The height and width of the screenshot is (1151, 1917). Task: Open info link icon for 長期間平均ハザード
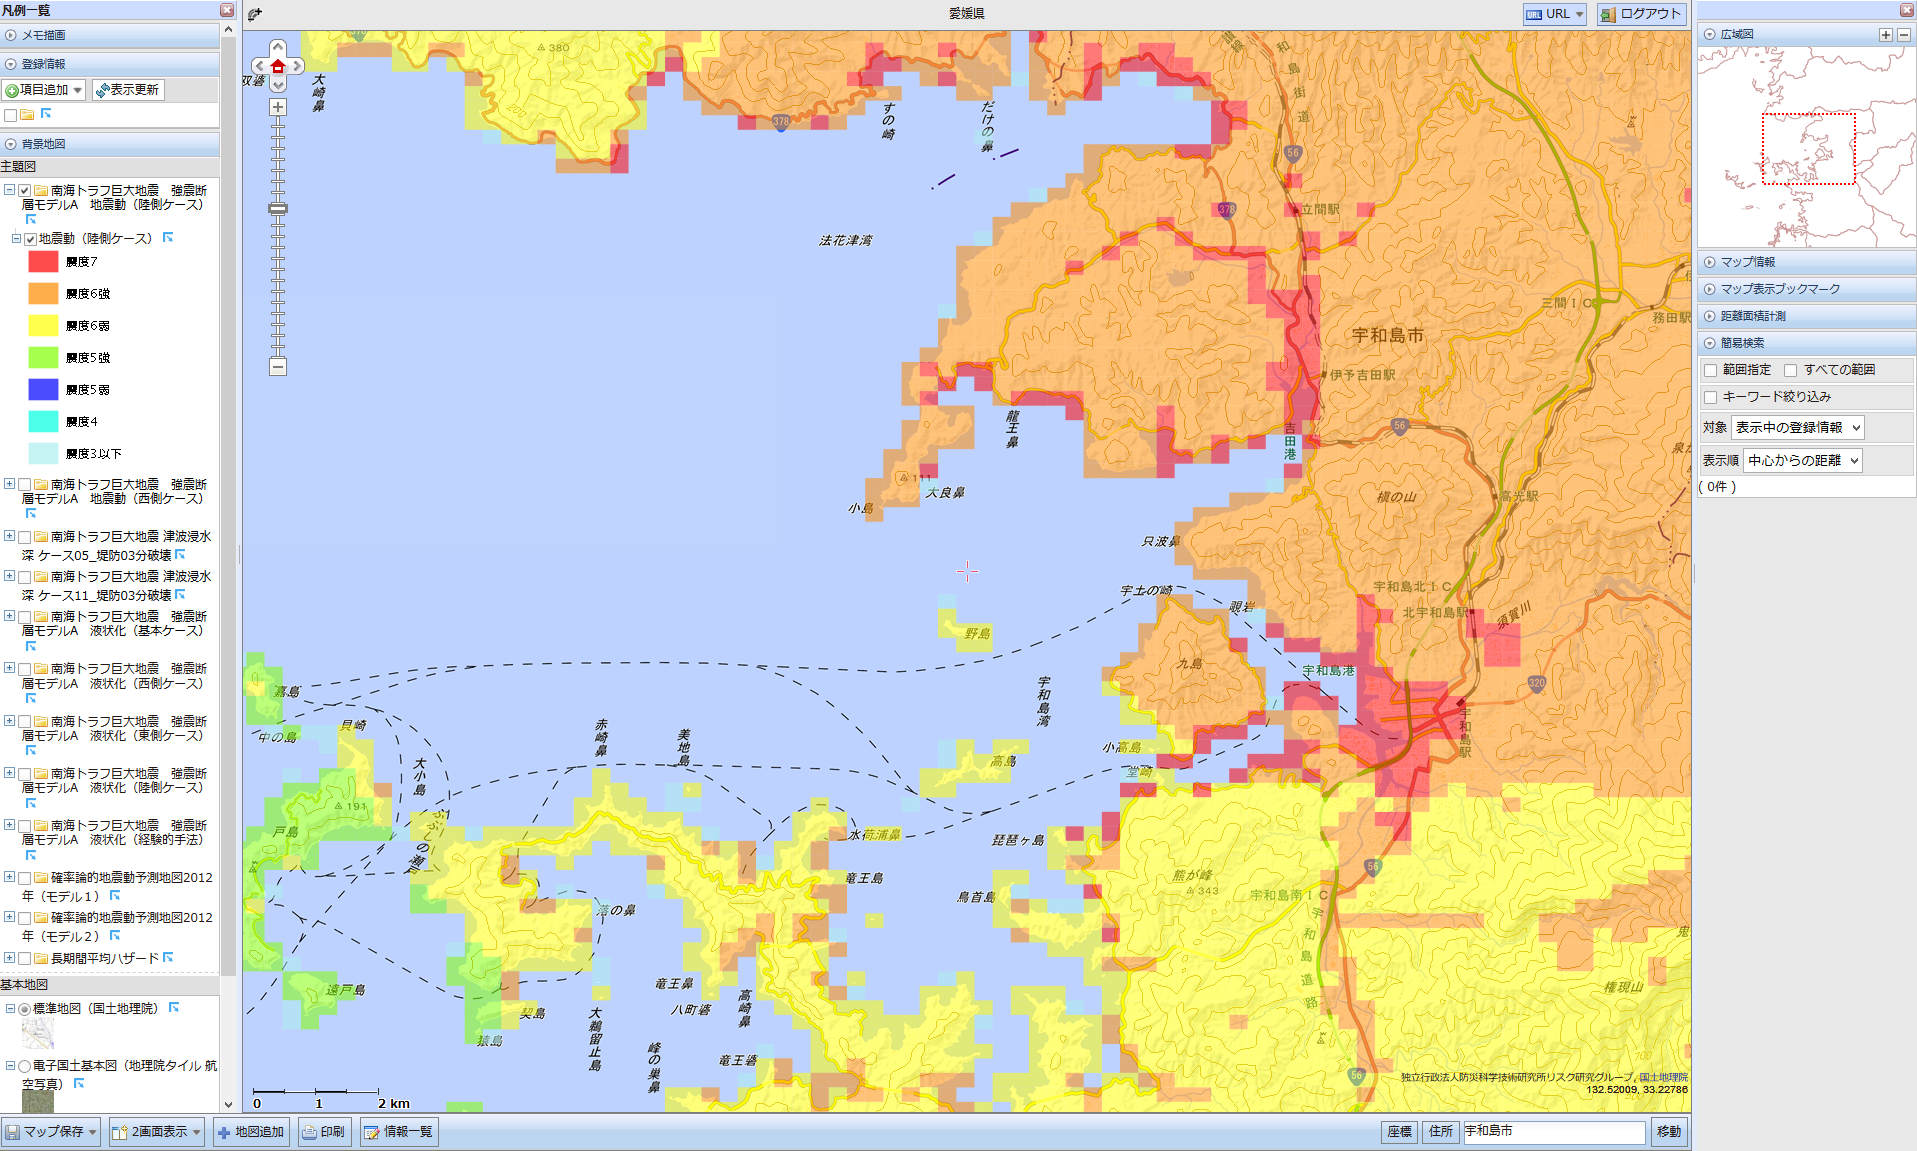coord(168,958)
